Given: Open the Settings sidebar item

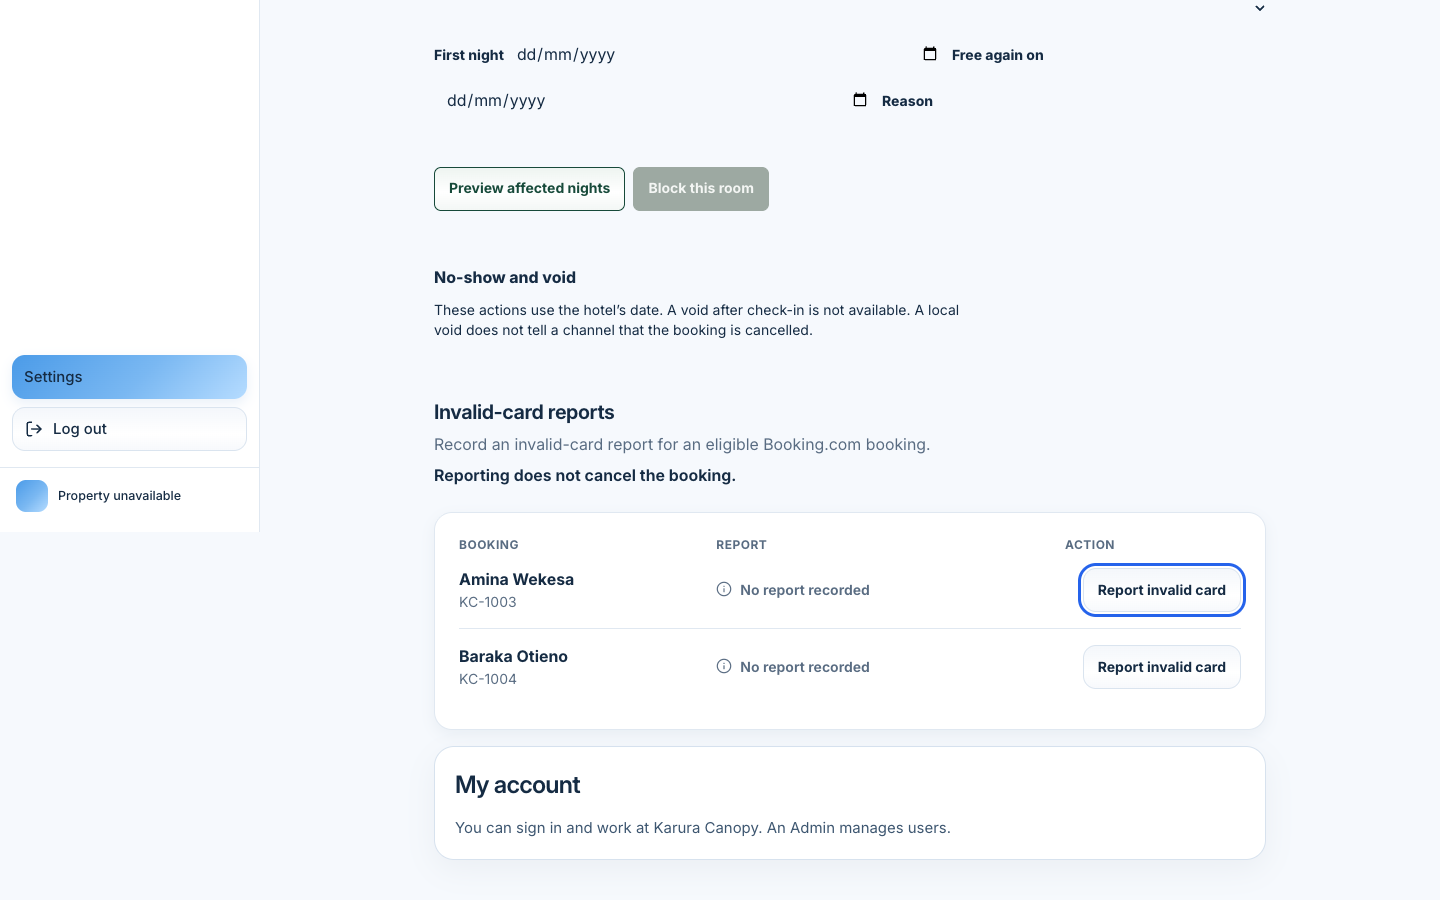Looking at the screenshot, I should click(129, 377).
